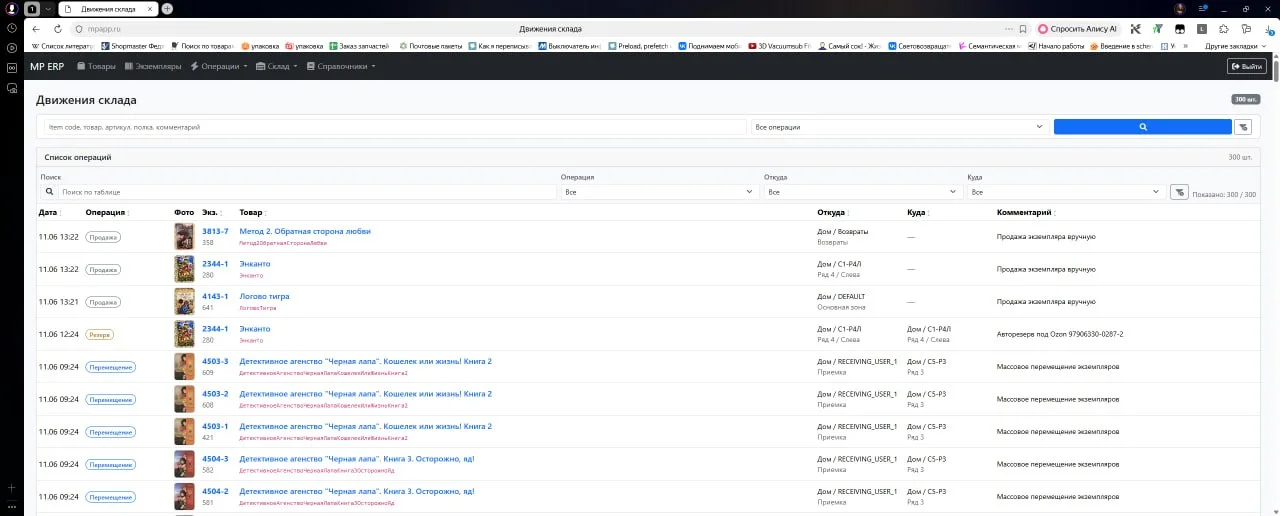1280x516 pixels.
Task: Open the browser history clock icon in sidebar
Action: tap(11, 27)
